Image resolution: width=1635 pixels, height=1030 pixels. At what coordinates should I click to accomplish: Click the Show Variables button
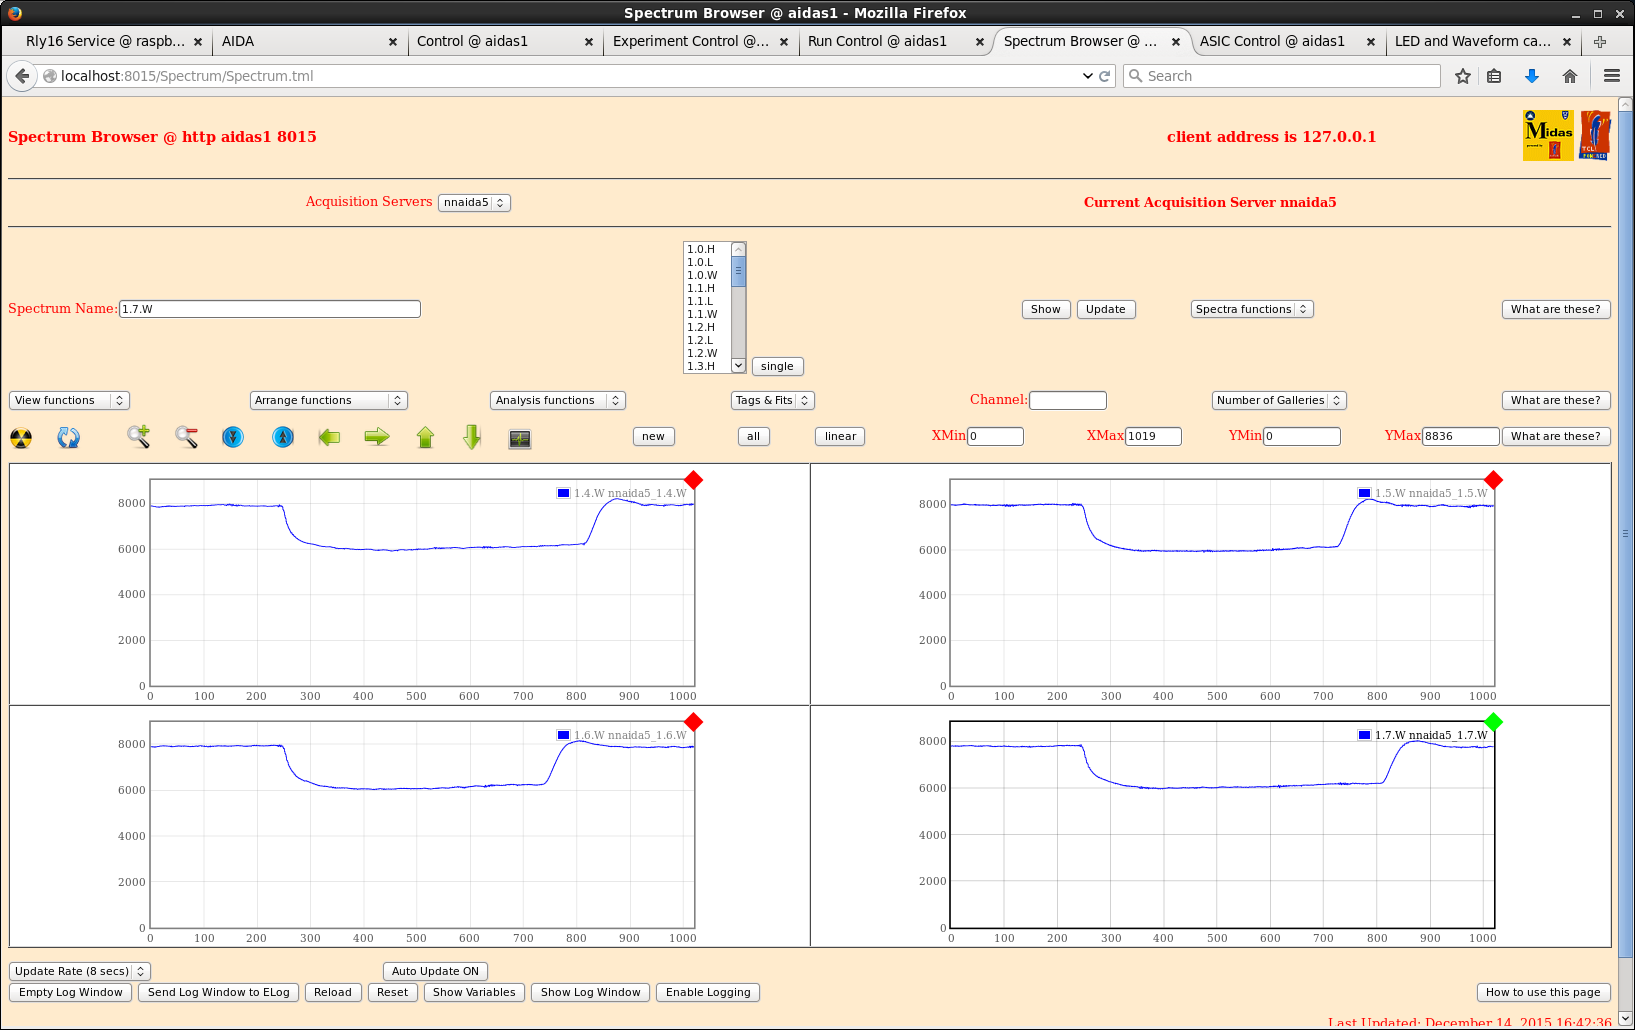coord(474,992)
